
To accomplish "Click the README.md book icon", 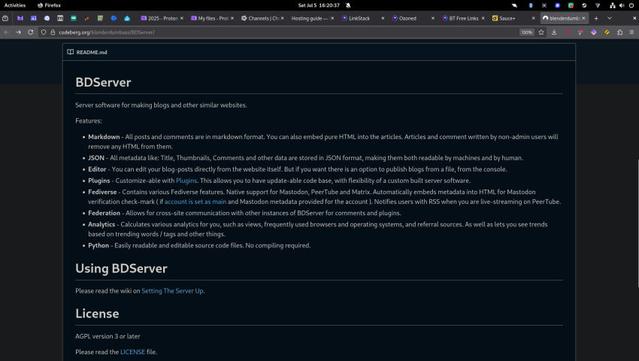I will pos(71,52).
